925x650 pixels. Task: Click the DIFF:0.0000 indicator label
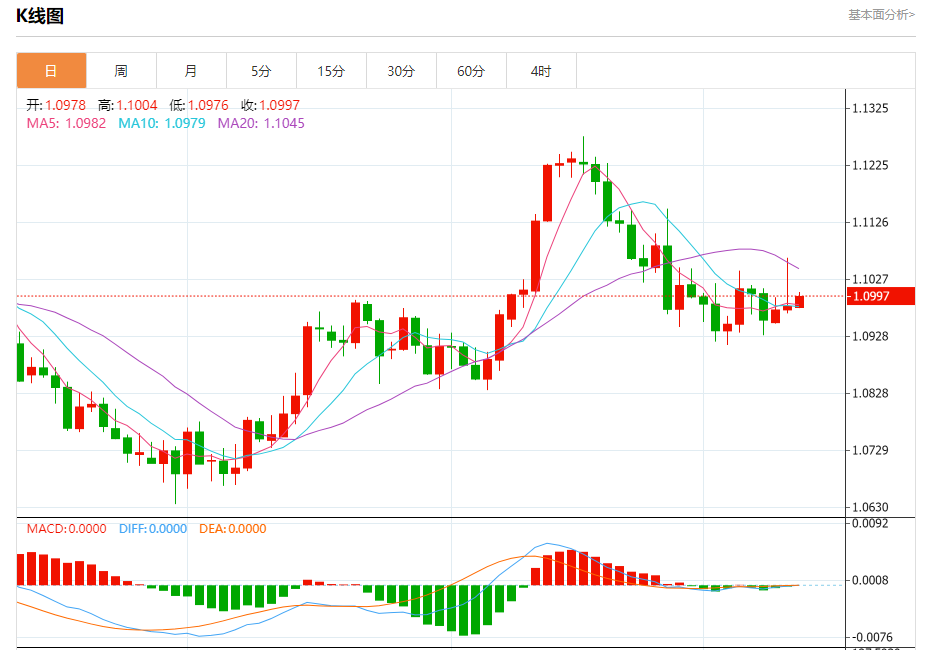click(153, 528)
